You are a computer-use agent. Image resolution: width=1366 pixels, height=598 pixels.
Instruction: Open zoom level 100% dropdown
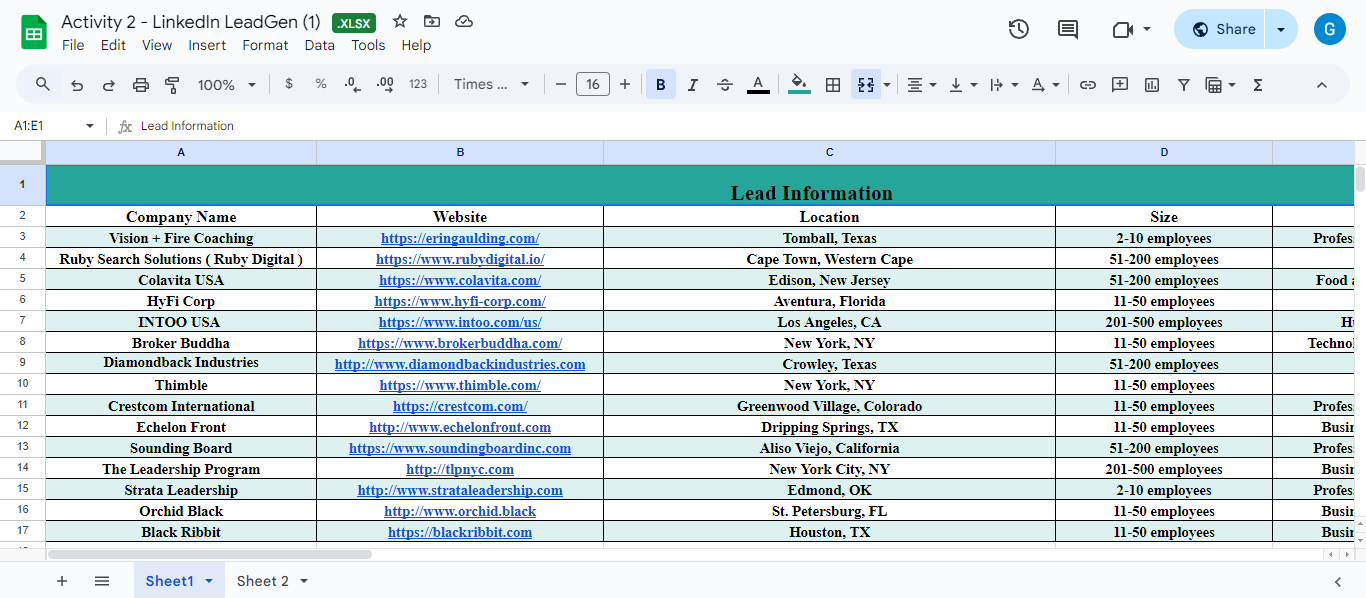pyautogui.click(x=226, y=85)
